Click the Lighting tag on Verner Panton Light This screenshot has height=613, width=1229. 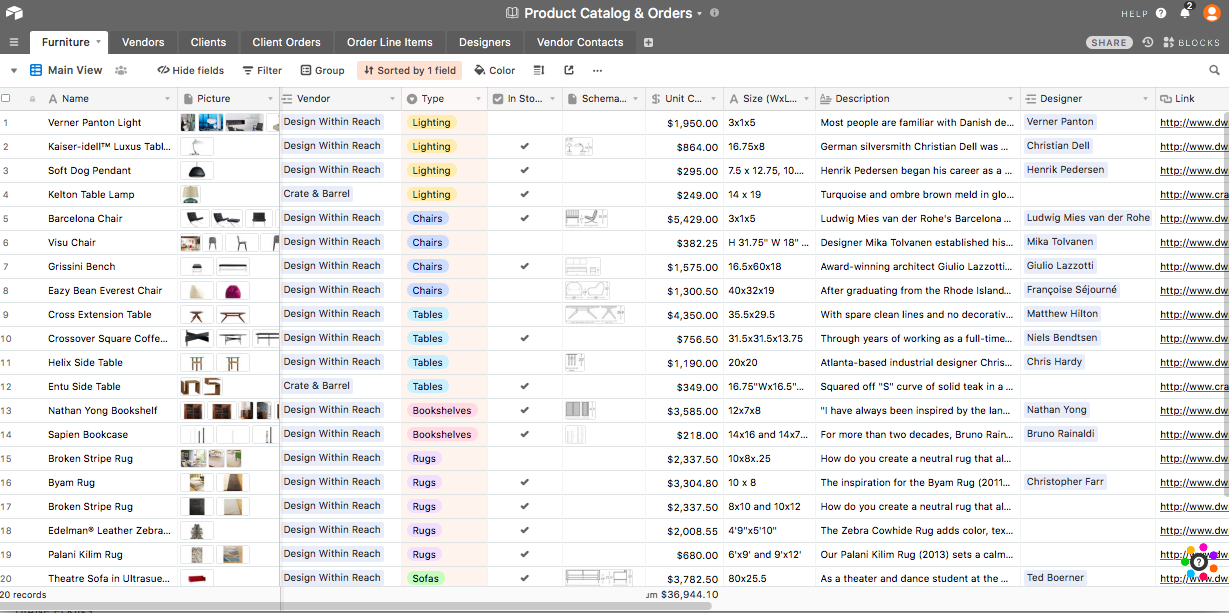tap(431, 122)
